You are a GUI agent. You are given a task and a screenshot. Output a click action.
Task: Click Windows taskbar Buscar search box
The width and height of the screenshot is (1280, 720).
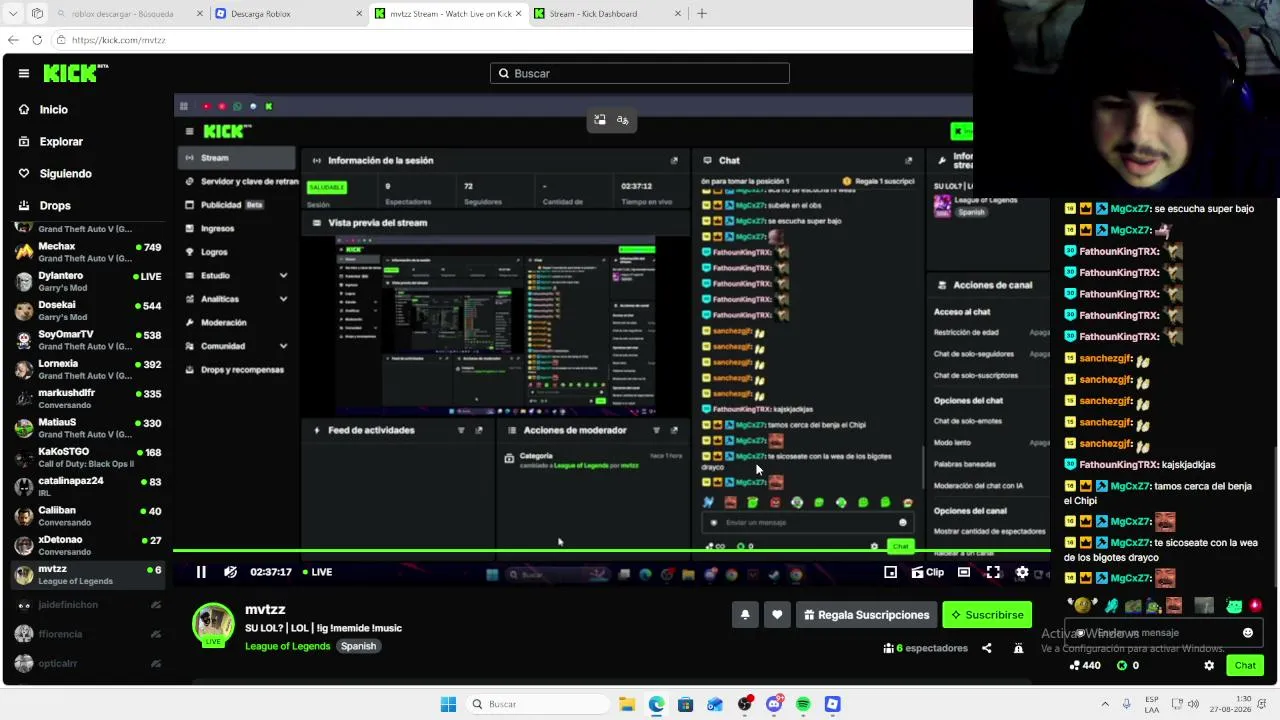538,704
